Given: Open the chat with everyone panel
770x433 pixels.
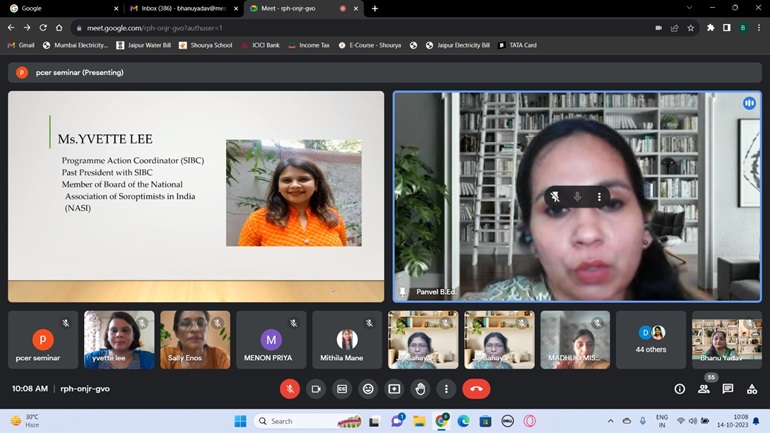Looking at the screenshot, I should 727,389.
